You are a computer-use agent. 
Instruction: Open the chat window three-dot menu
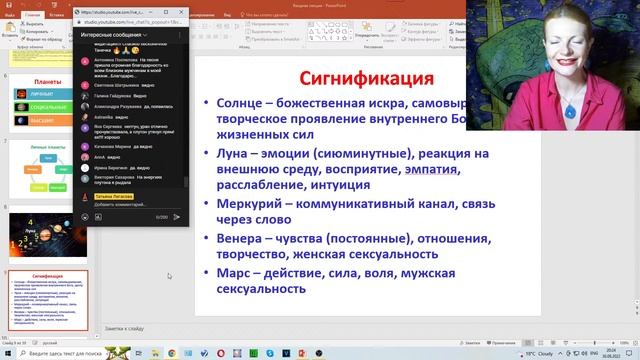pos(180,36)
